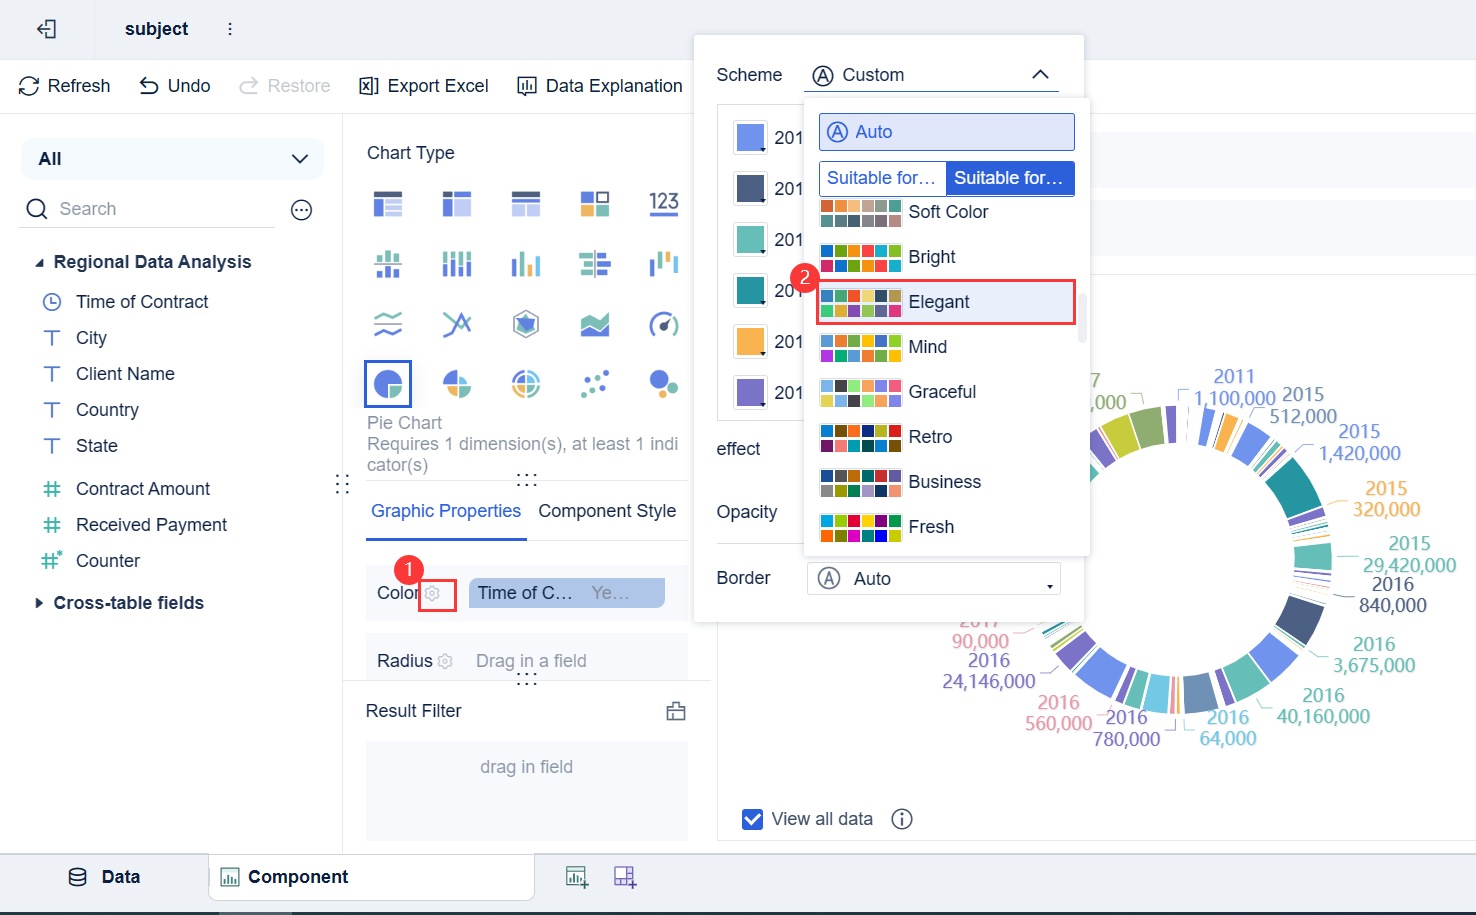Click the exit back arrow icon
The height and width of the screenshot is (915, 1476).
[46, 29]
